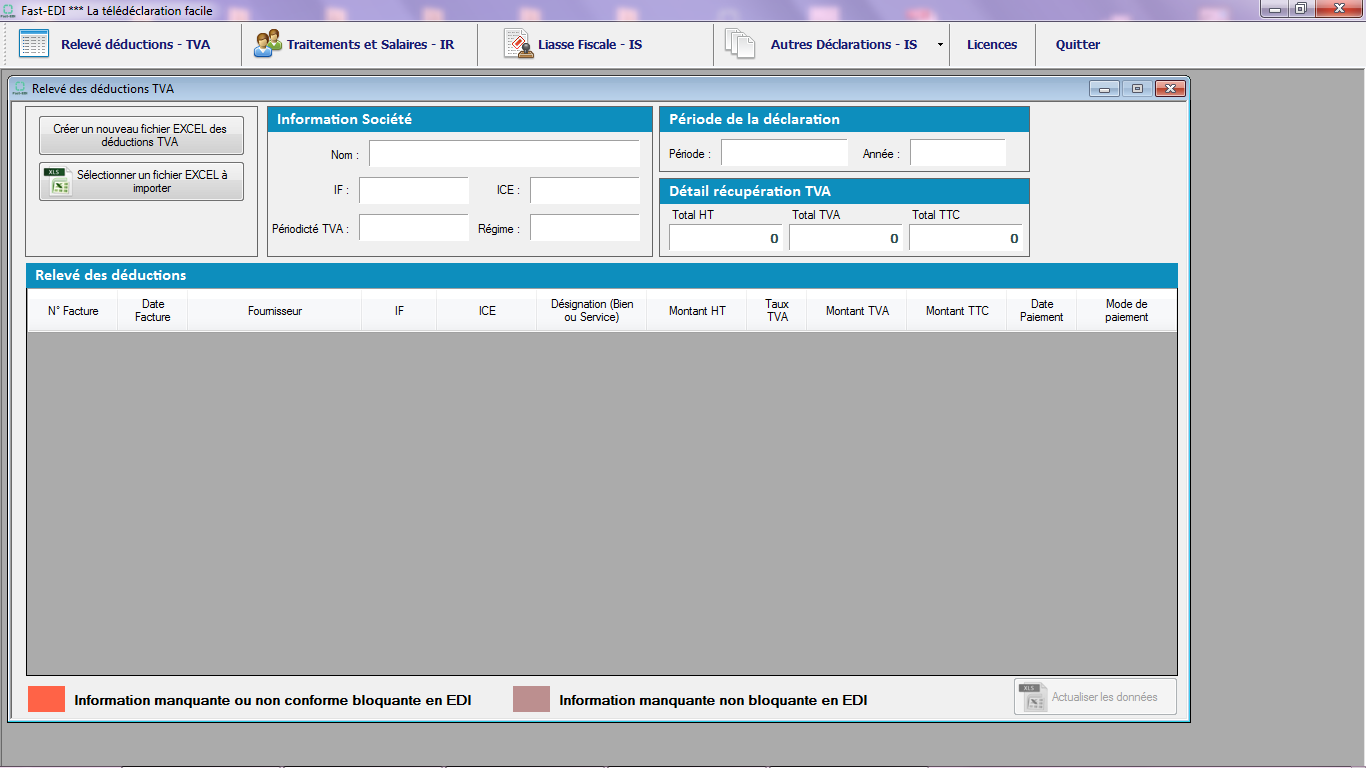
Task: Click the Total TVA value box
Action: (846, 238)
